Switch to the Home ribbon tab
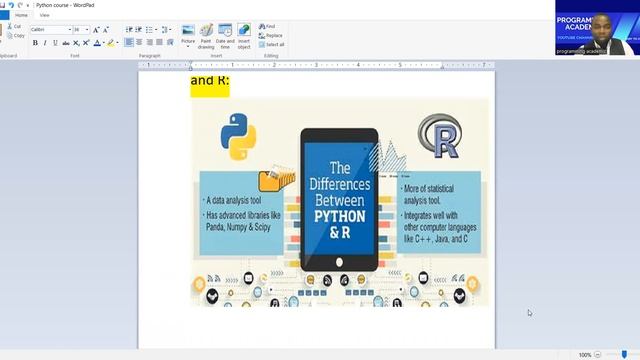Screen dimensions: 640x360 [x=21, y=15]
